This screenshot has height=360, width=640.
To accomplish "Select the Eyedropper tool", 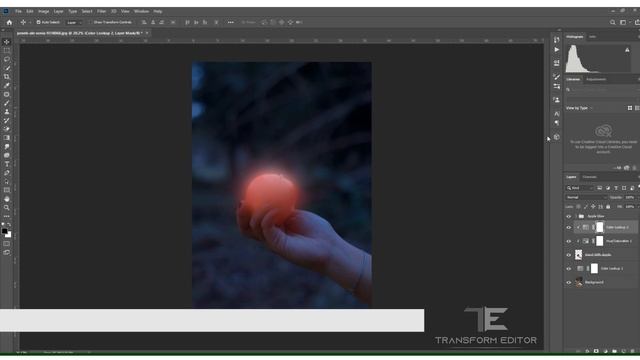I will [x=7, y=85].
